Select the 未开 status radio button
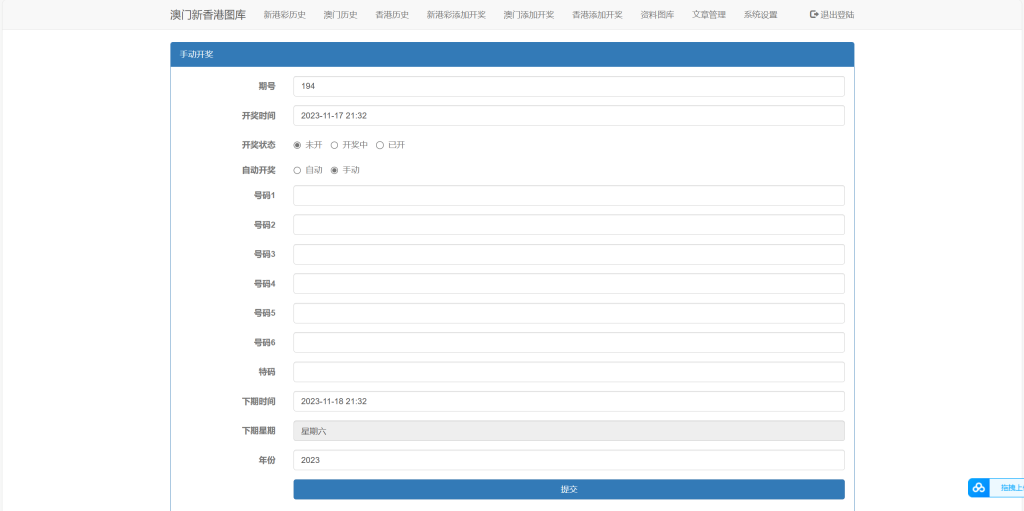Screen dimensions: 1024x511 (x=297, y=145)
